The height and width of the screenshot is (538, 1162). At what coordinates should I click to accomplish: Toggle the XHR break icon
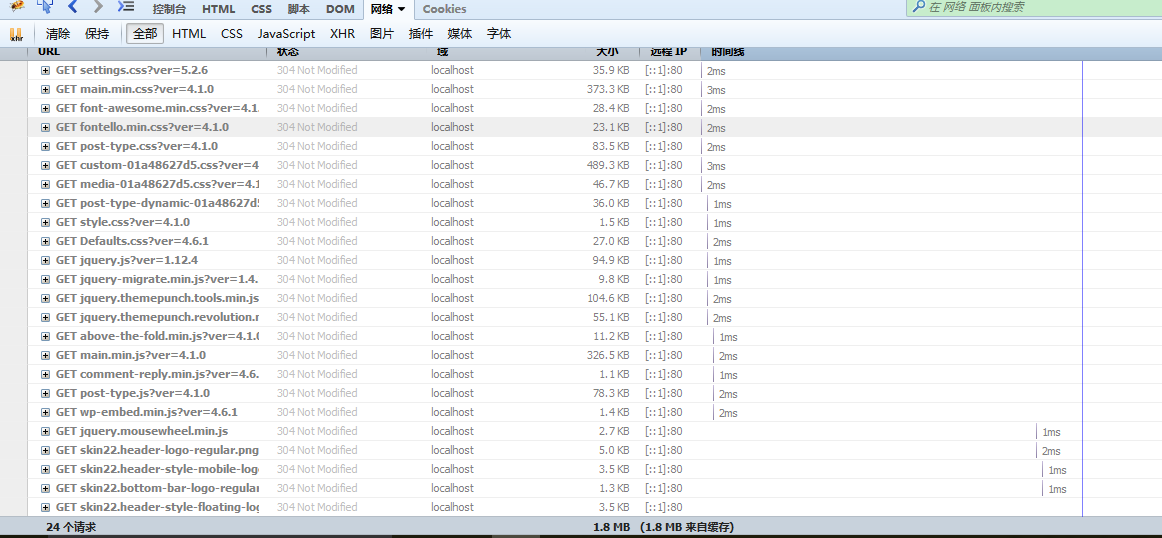[x=16, y=34]
